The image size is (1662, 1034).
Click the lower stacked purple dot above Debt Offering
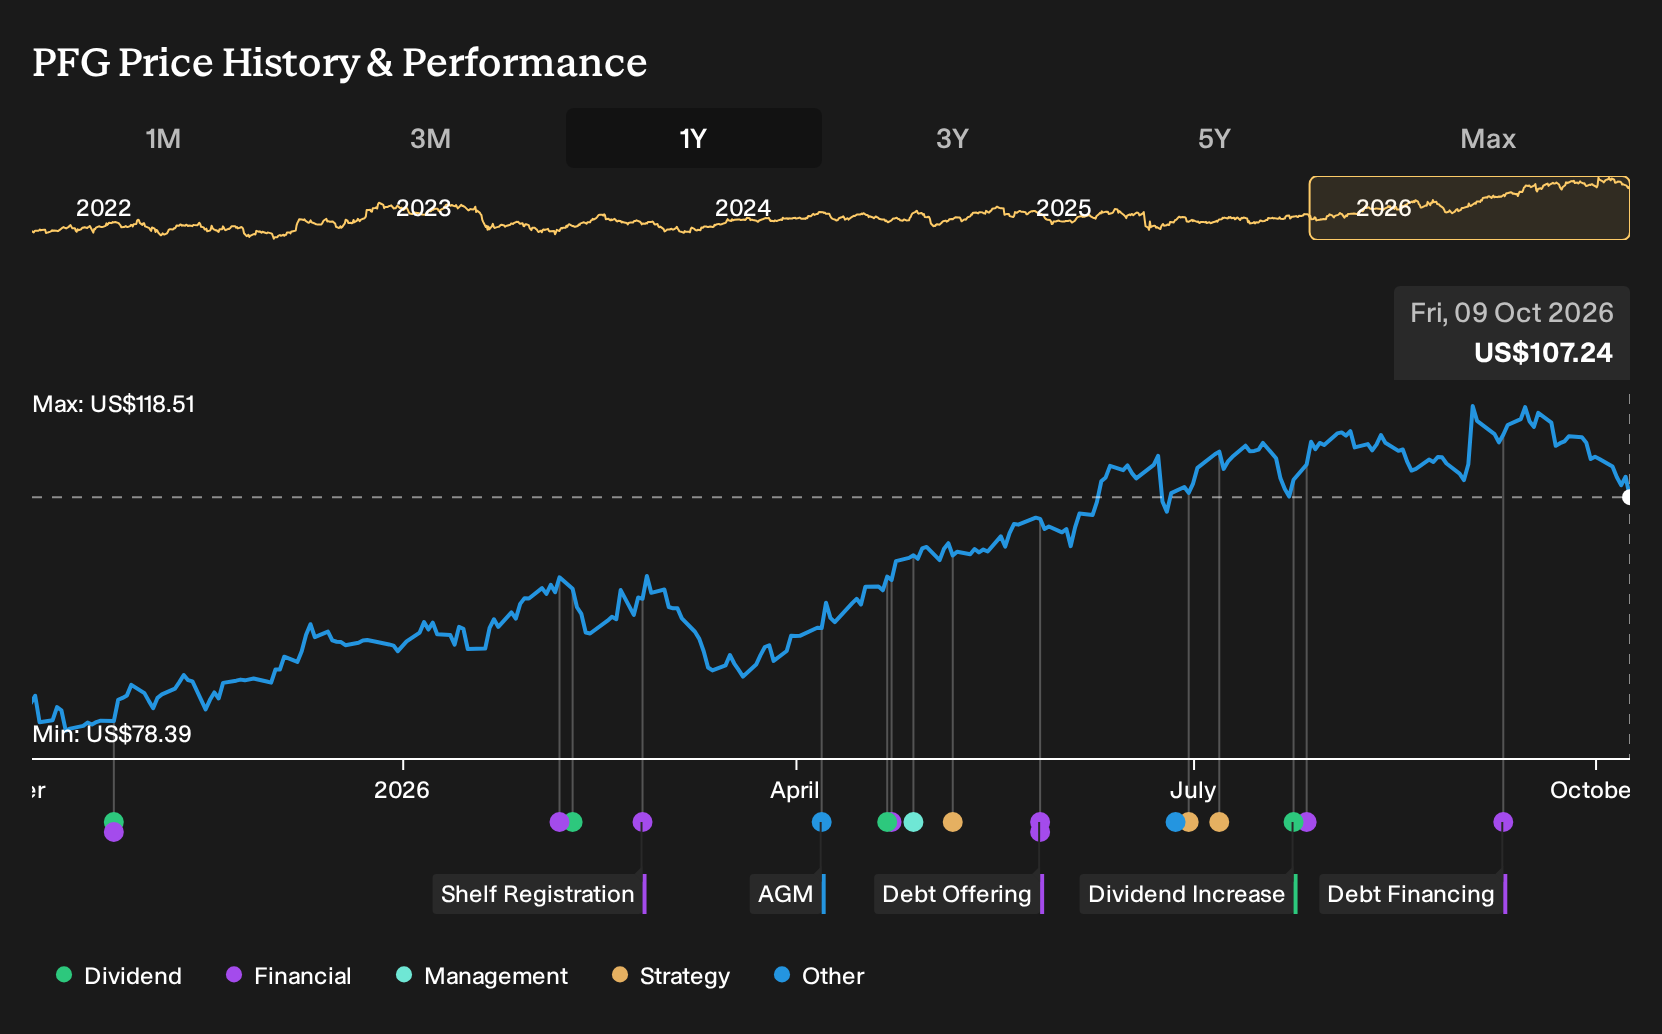1040,832
